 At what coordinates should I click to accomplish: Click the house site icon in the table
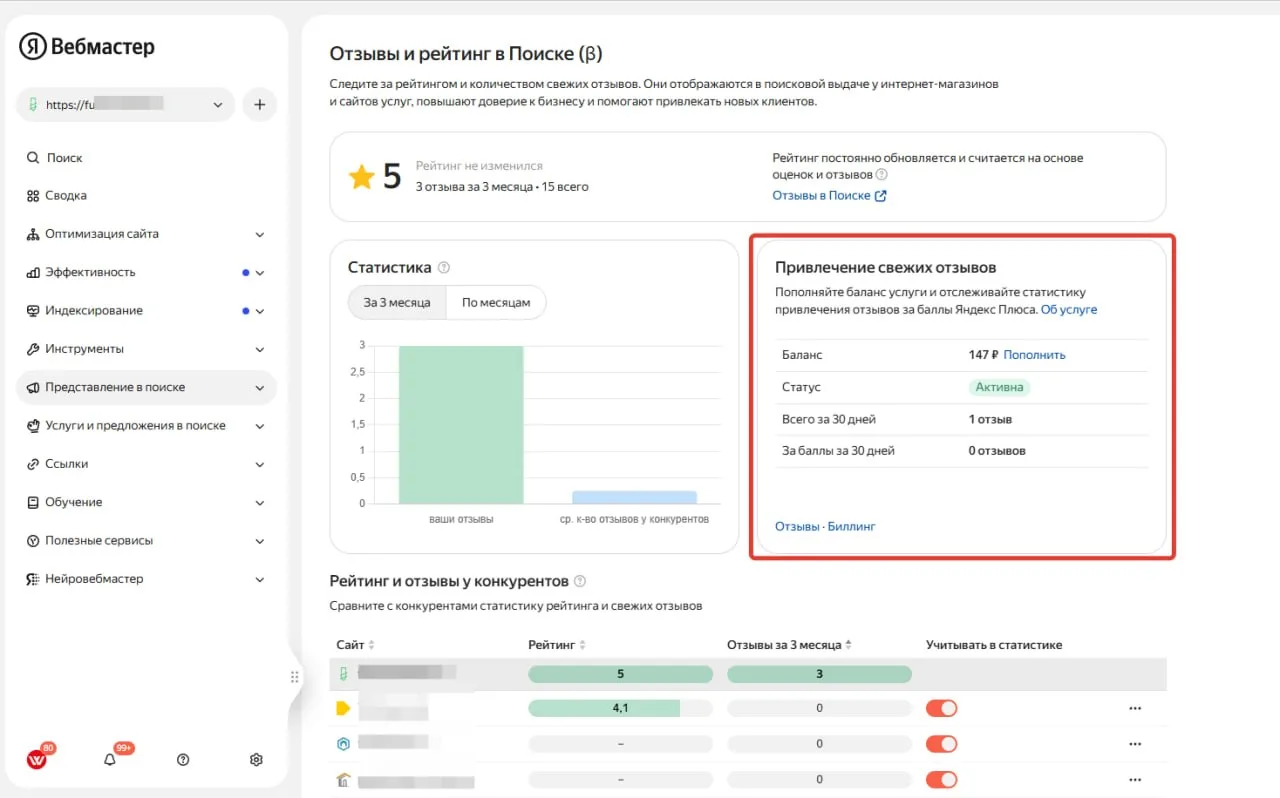pos(342,779)
